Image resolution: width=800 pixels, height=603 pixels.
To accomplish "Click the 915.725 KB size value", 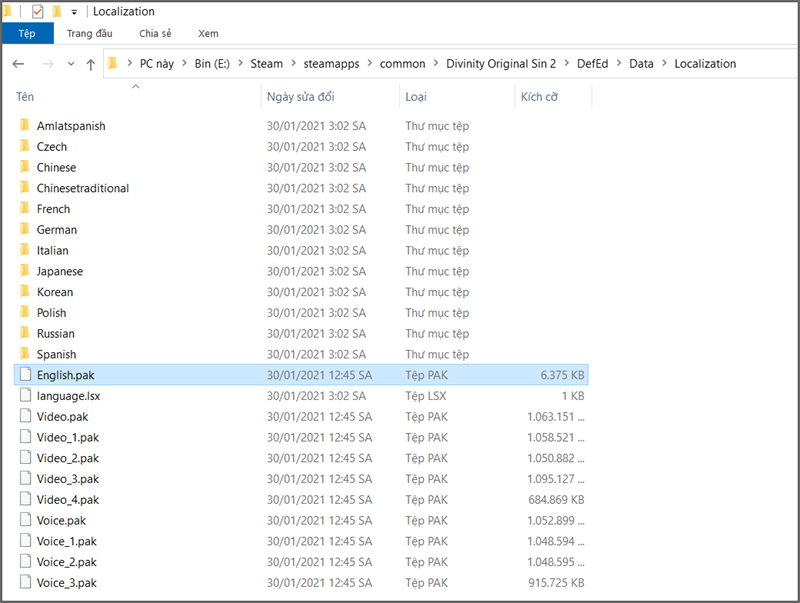I will point(556,583).
